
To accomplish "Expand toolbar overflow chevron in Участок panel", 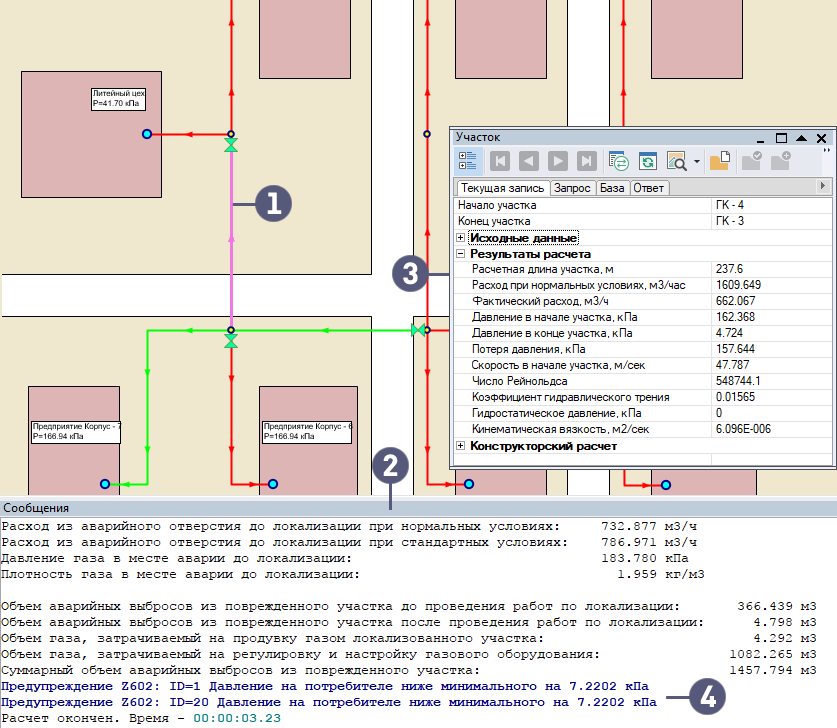I will 827,151.
